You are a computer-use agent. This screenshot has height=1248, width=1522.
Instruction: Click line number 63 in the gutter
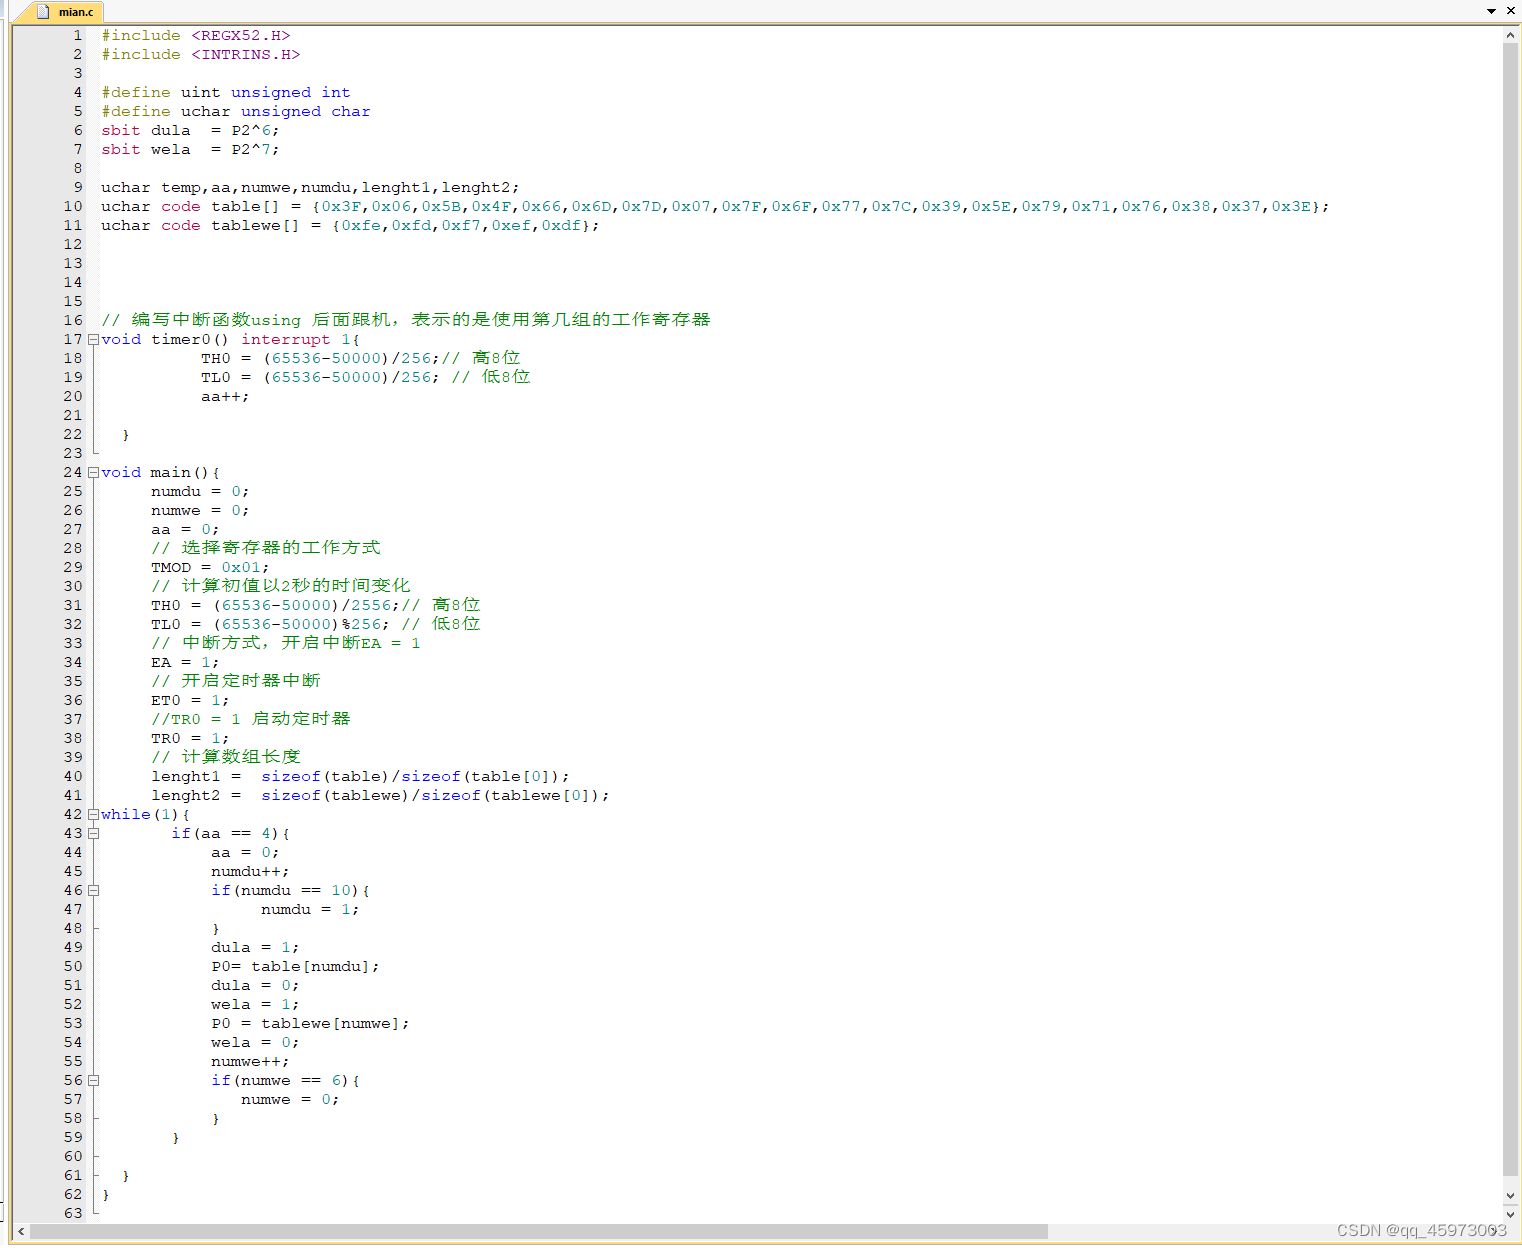[73, 1213]
